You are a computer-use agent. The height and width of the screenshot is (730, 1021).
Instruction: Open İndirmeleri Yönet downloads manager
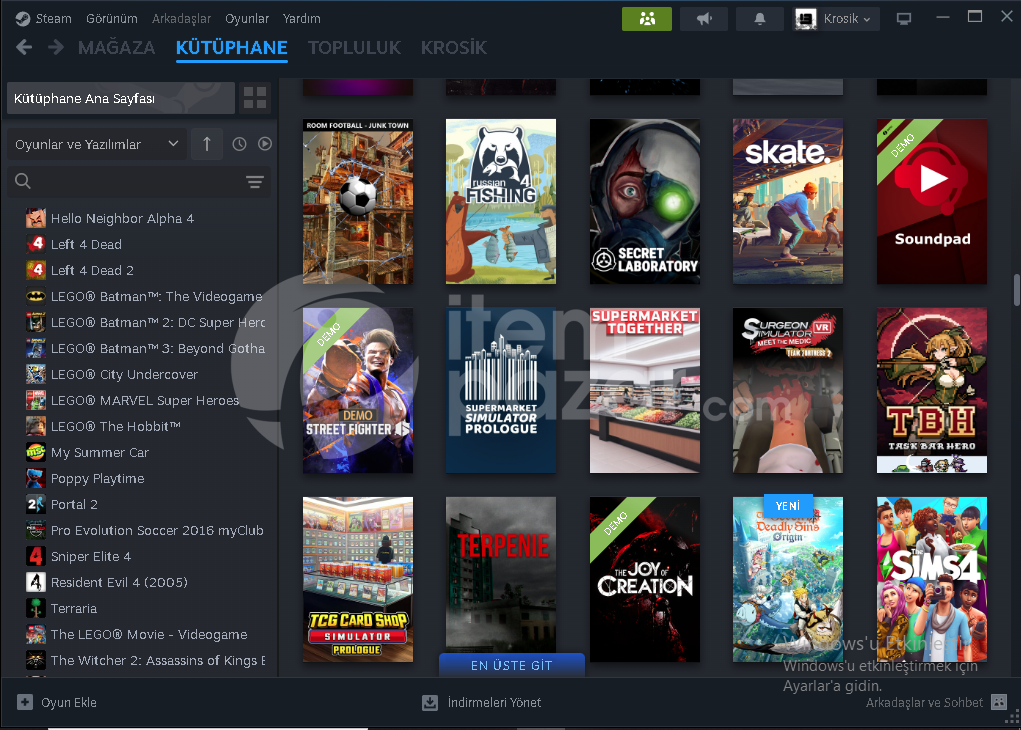(x=482, y=703)
